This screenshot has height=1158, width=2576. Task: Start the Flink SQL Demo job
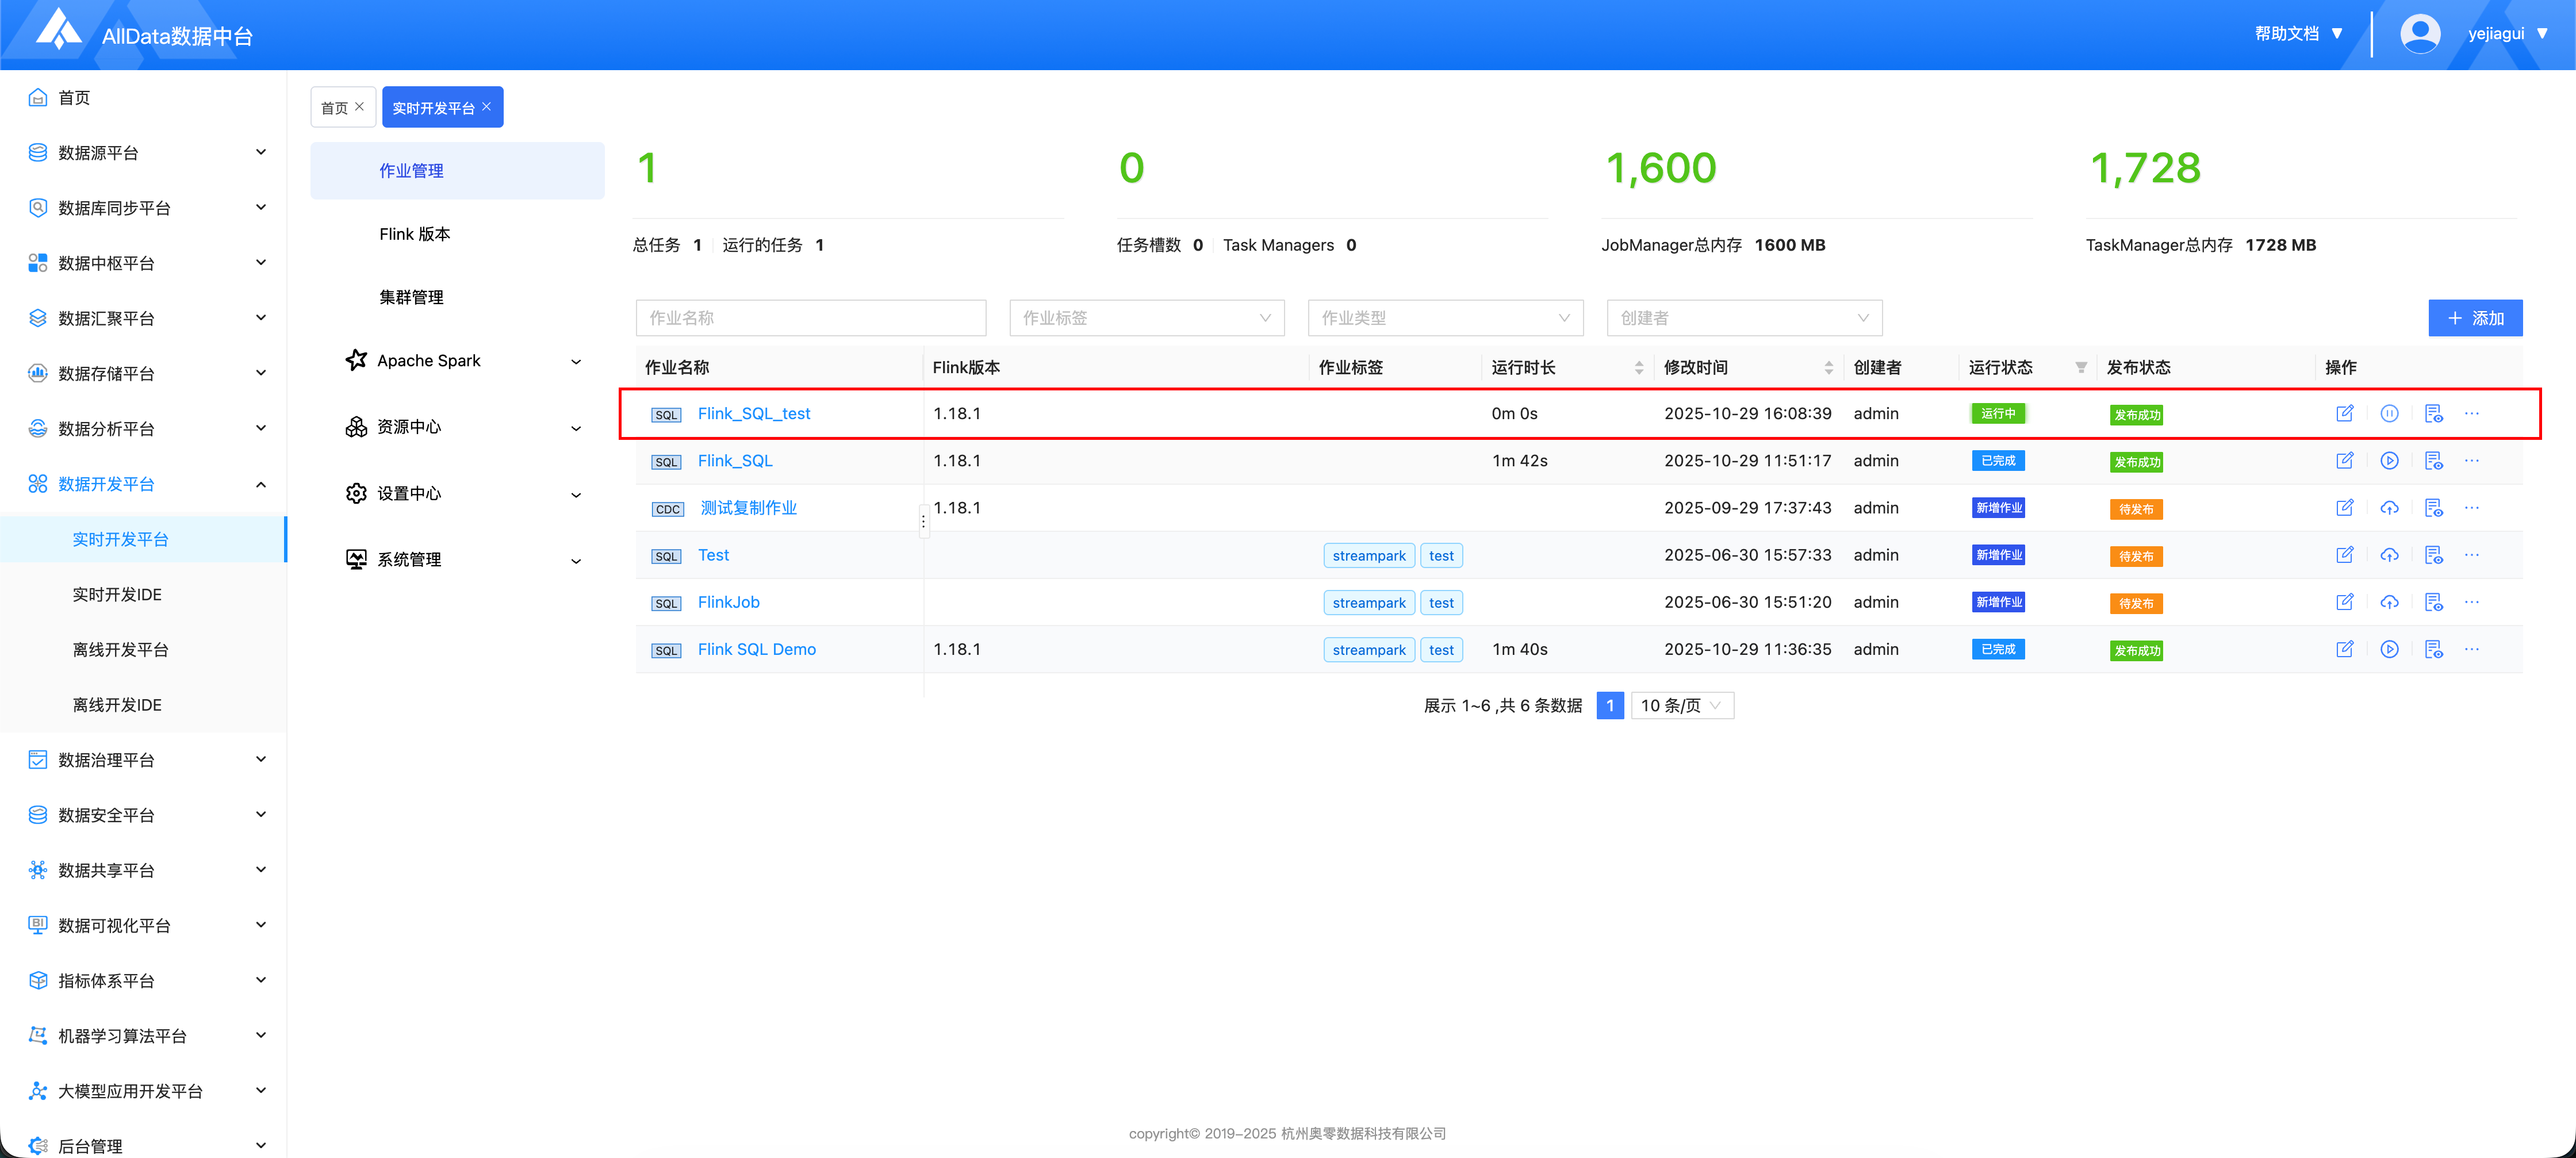click(2389, 649)
